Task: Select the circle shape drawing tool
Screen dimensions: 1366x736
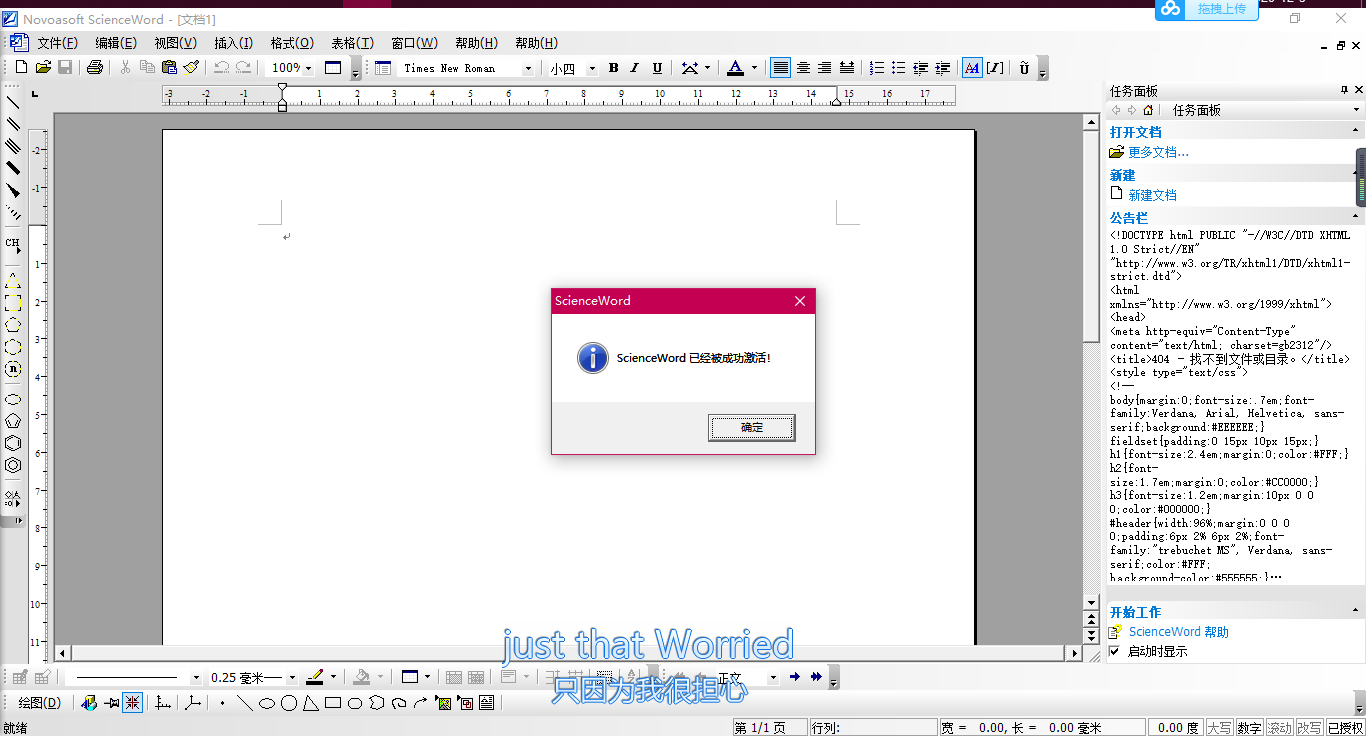Action: click(x=289, y=703)
